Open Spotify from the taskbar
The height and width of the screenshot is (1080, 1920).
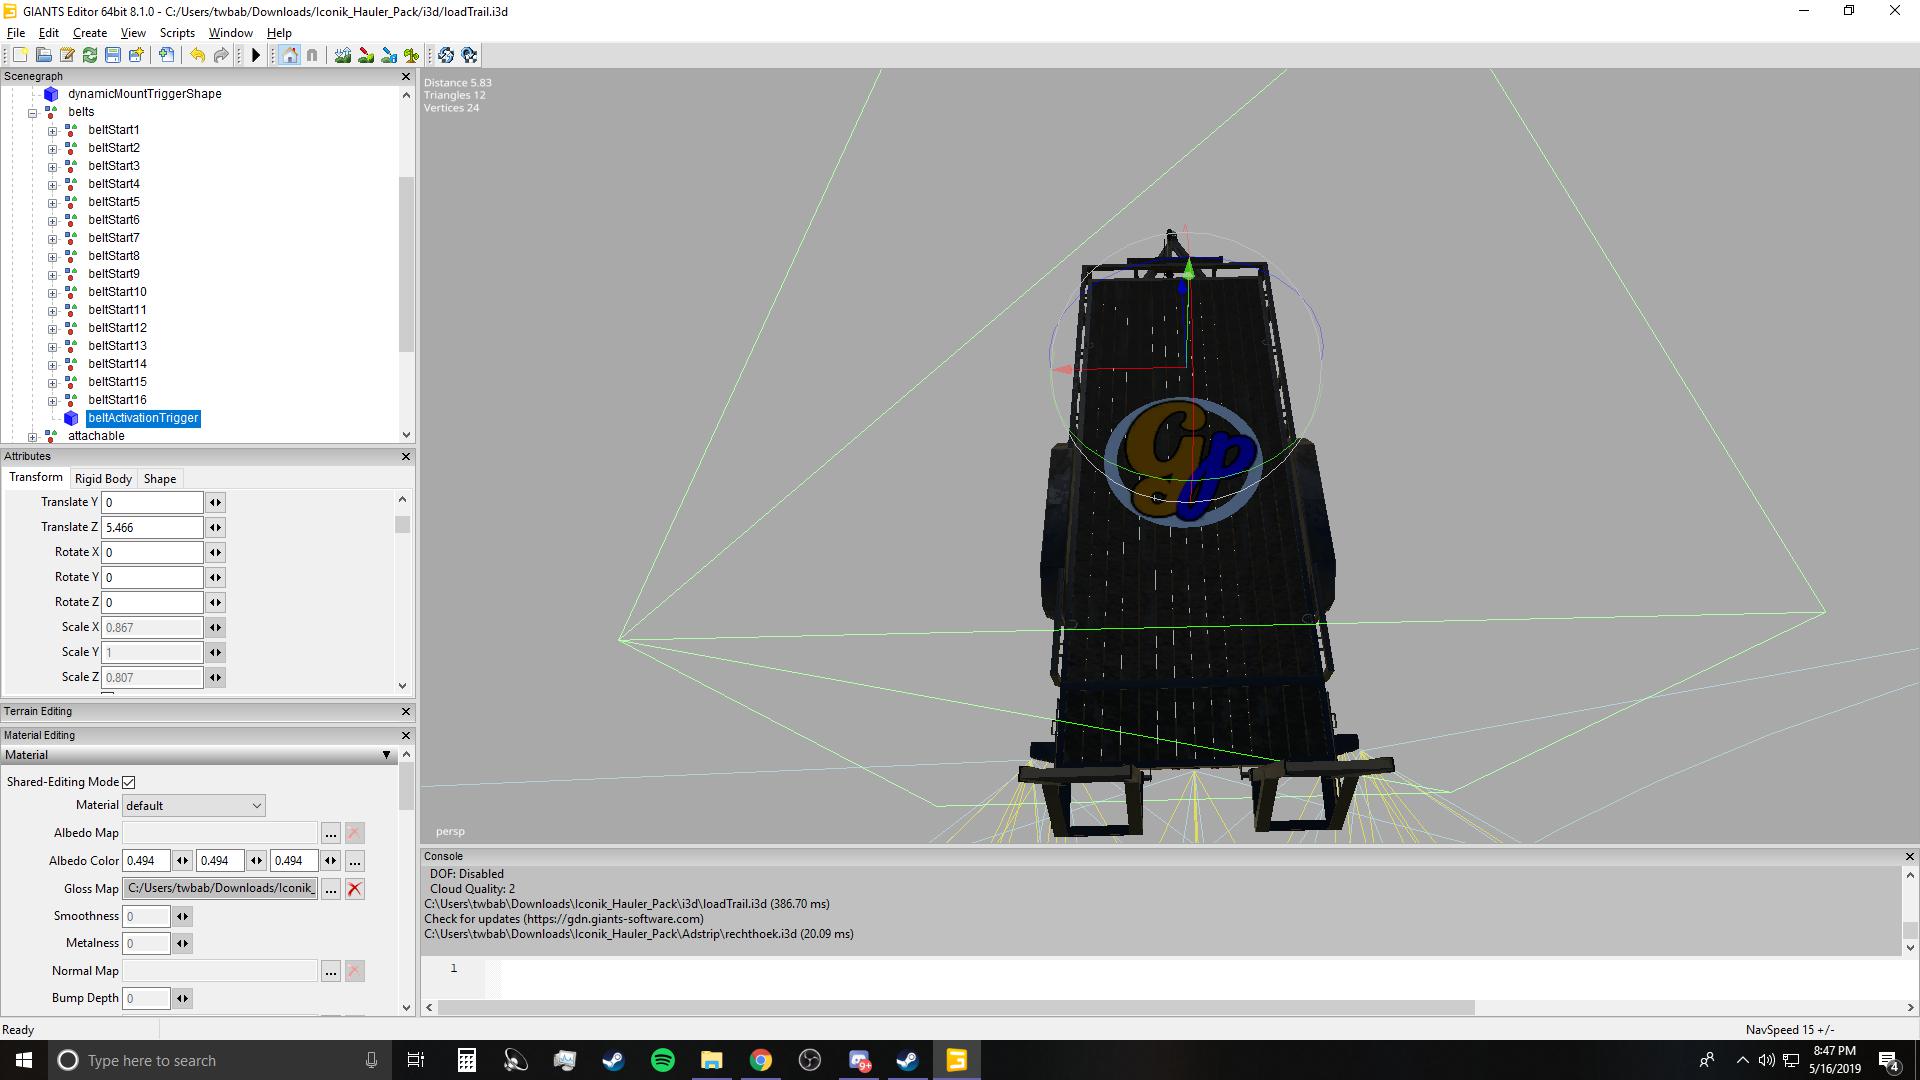coord(662,1060)
